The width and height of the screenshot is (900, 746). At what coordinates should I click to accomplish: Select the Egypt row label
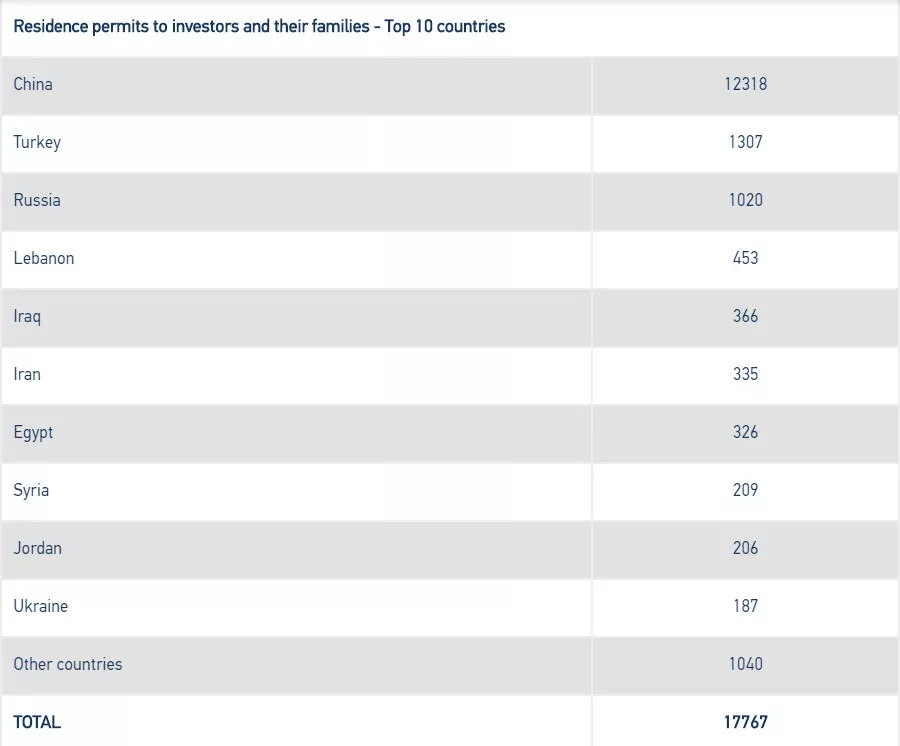33,432
